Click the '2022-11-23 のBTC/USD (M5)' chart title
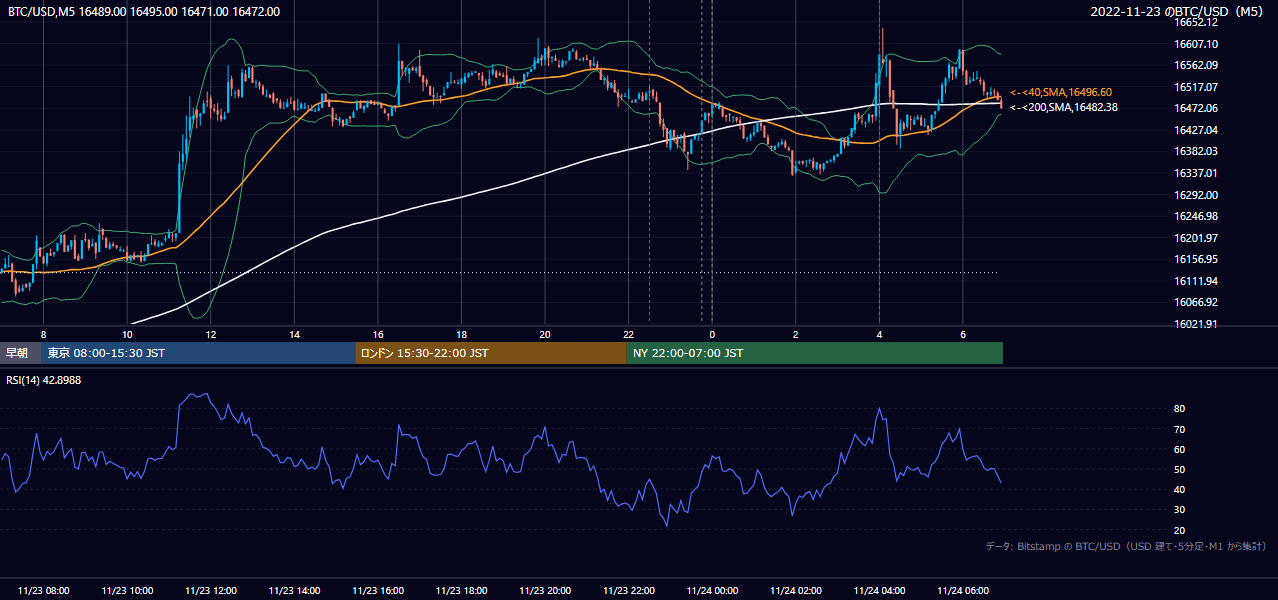 [x=1176, y=12]
